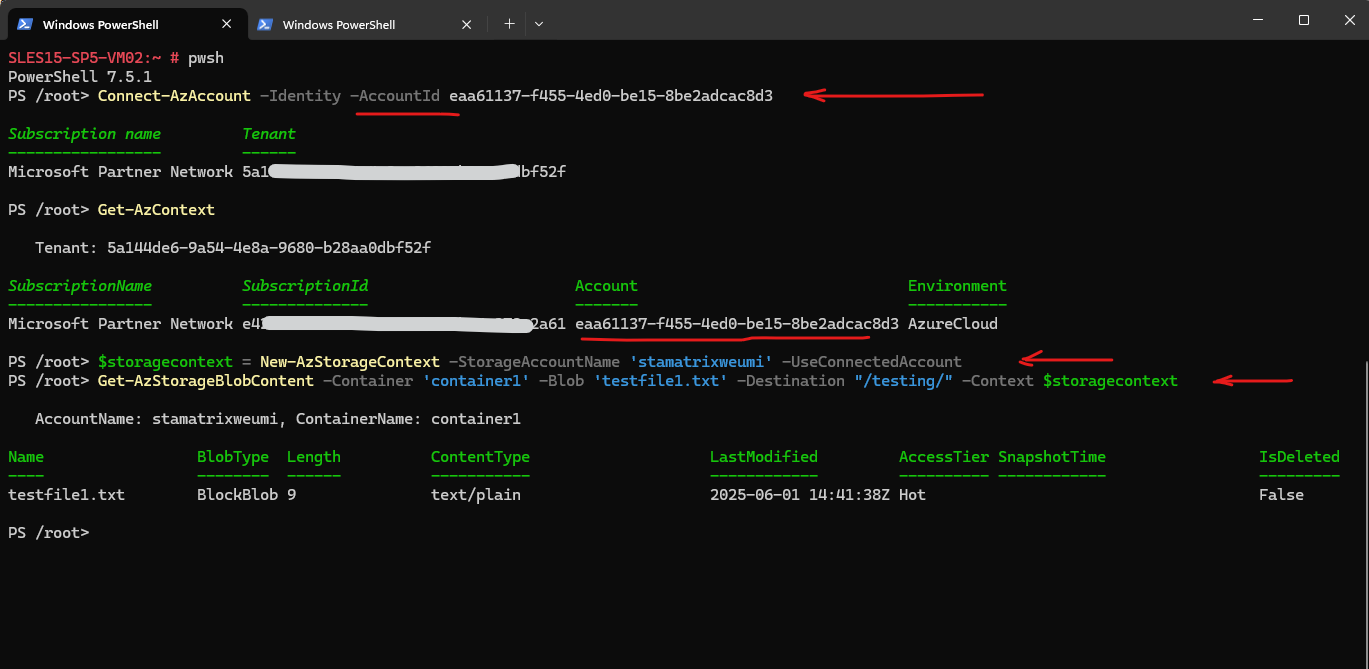The image size is (1369, 669).
Task: Minimize the terminal window
Action: (1257, 20)
